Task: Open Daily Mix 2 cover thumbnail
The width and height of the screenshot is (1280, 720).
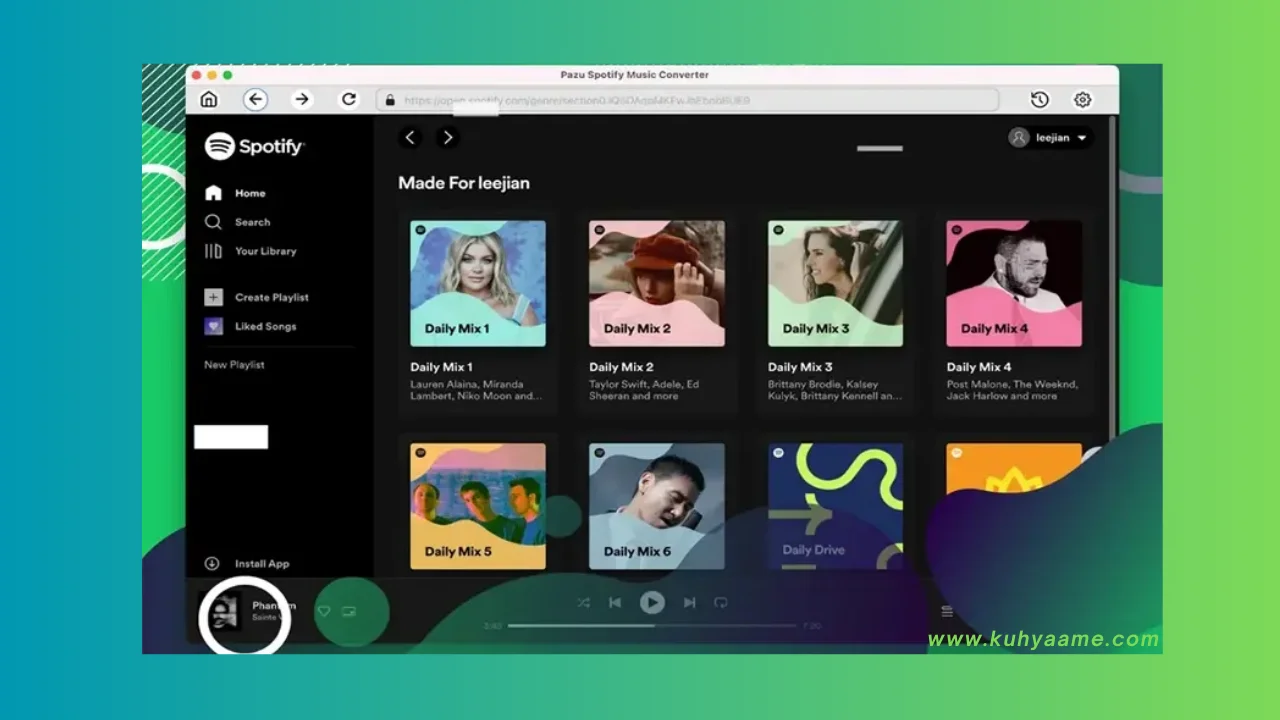Action: pos(657,284)
